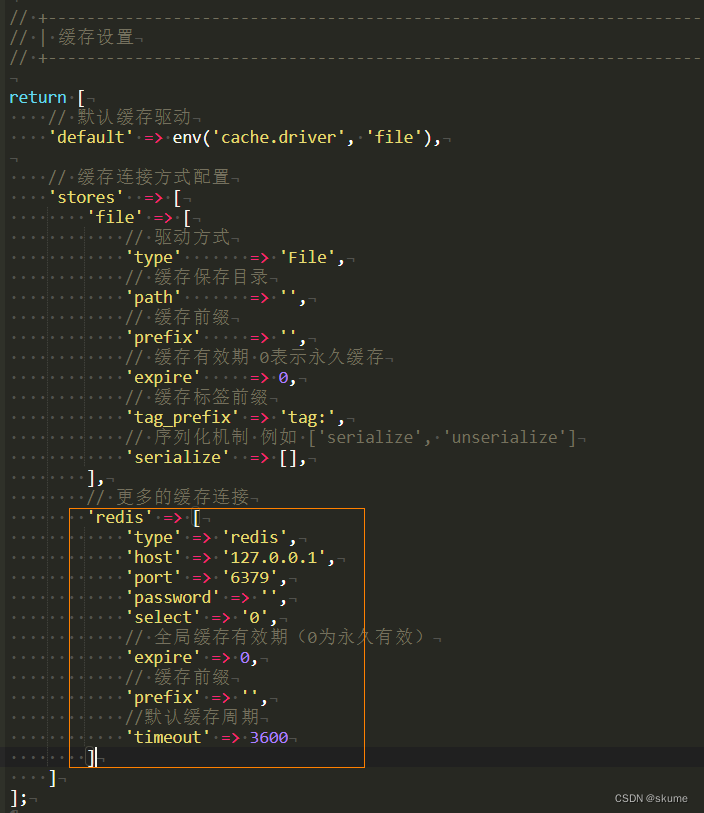Click the 'unserialize' text in comment
This screenshot has height=813, width=704.
[x=504, y=438]
